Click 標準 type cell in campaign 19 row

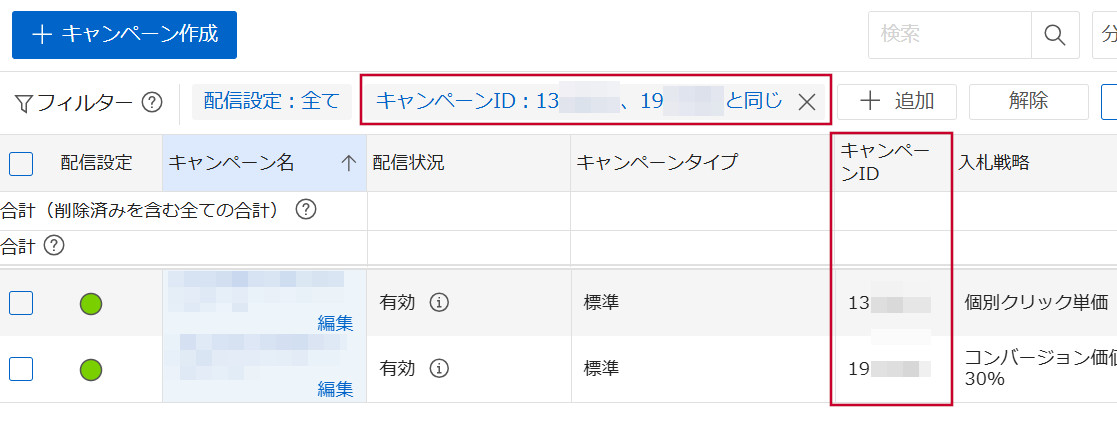[x=601, y=368]
